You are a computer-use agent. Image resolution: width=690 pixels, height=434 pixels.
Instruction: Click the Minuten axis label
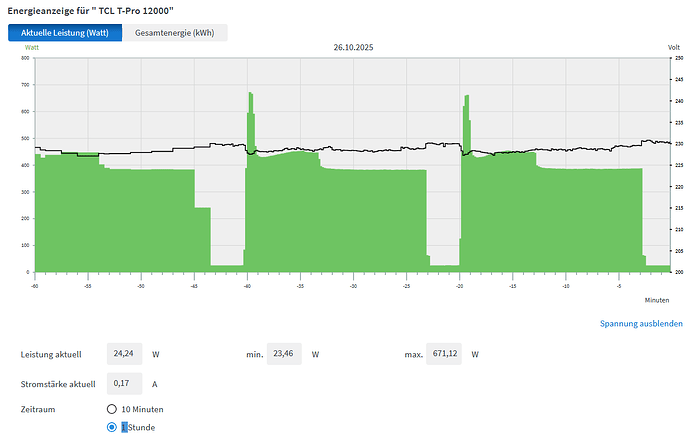pos(656,299)
